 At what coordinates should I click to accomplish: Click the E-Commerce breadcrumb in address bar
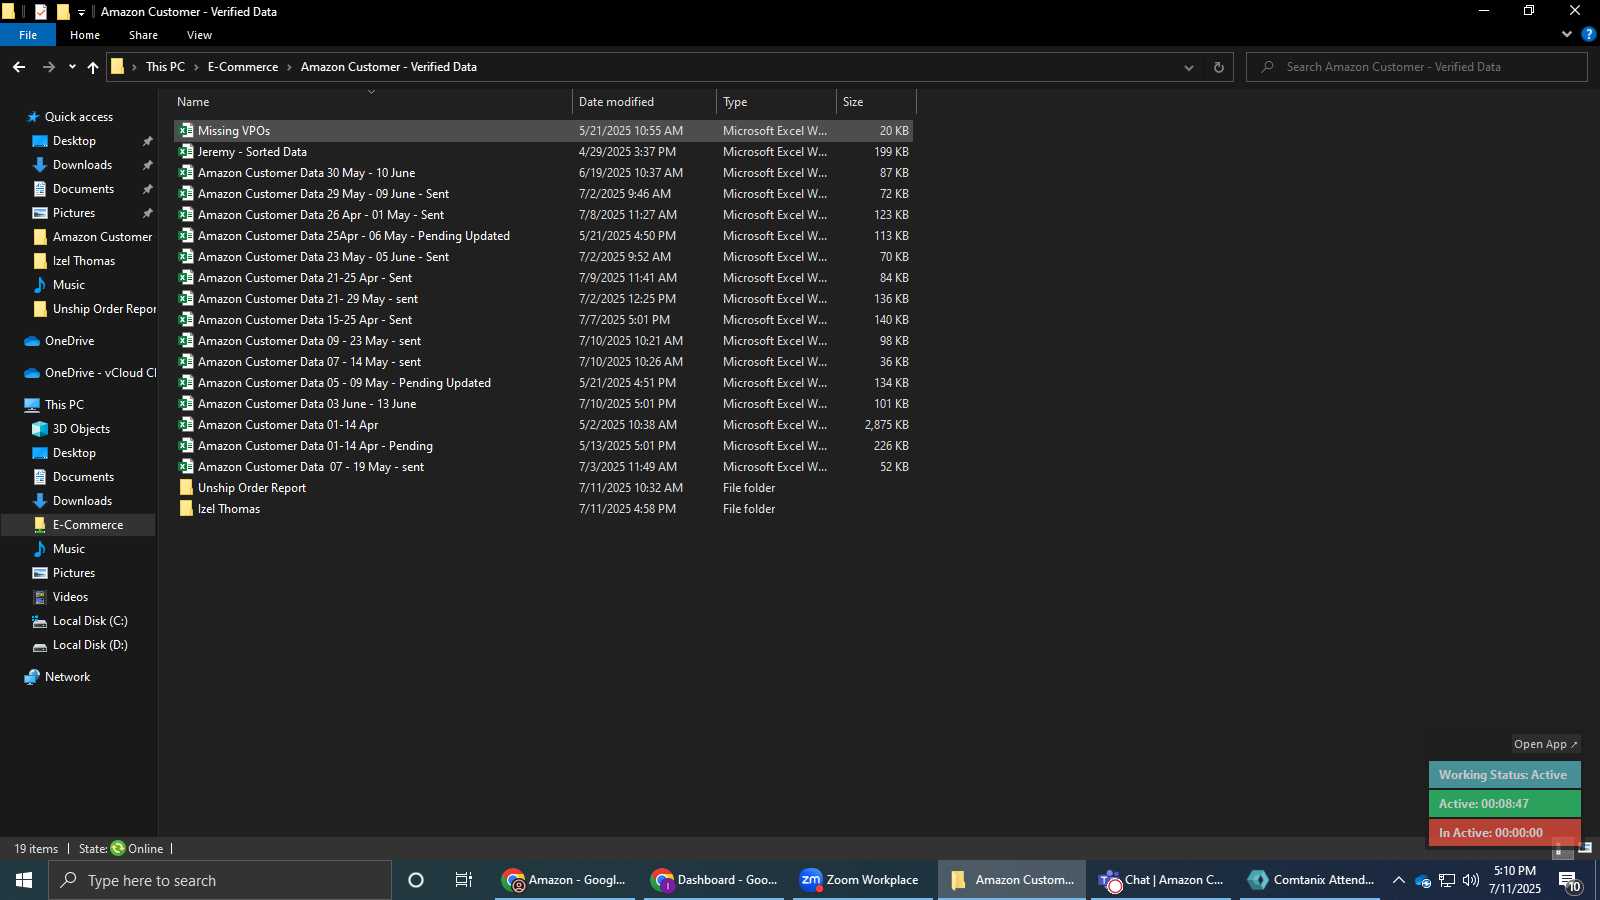pos(243,67)
